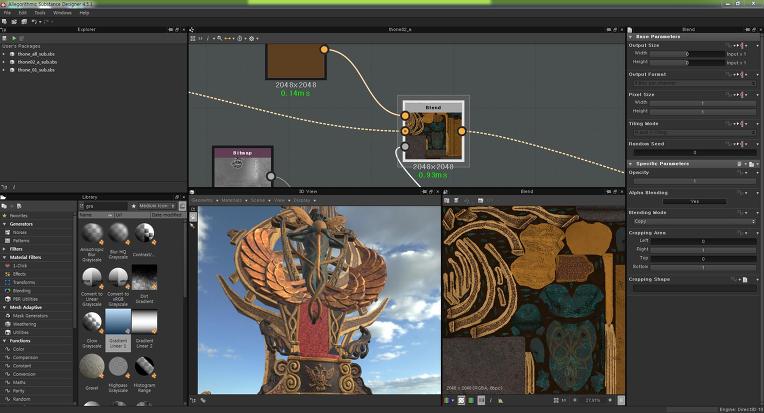Click the favorites star icon beside search
Image resolution: width=764 pixels, height=413 pixels.
click(133, 206)
